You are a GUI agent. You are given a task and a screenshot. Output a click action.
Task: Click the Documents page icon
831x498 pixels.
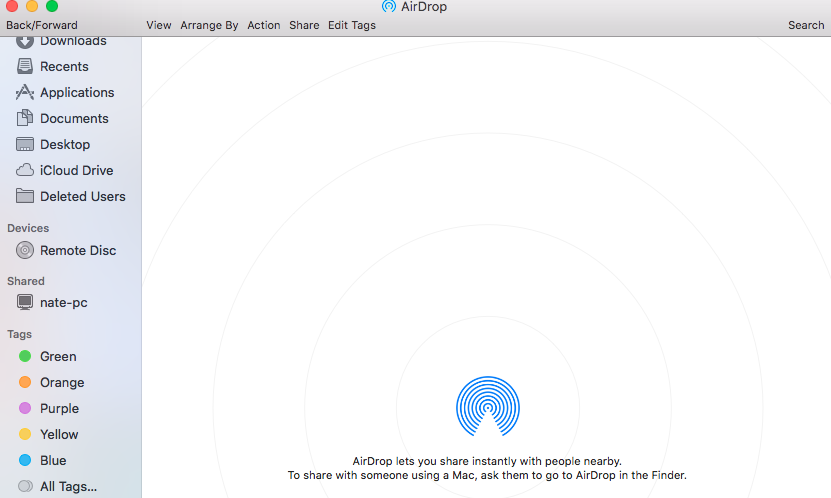click(x=24, y=118)
